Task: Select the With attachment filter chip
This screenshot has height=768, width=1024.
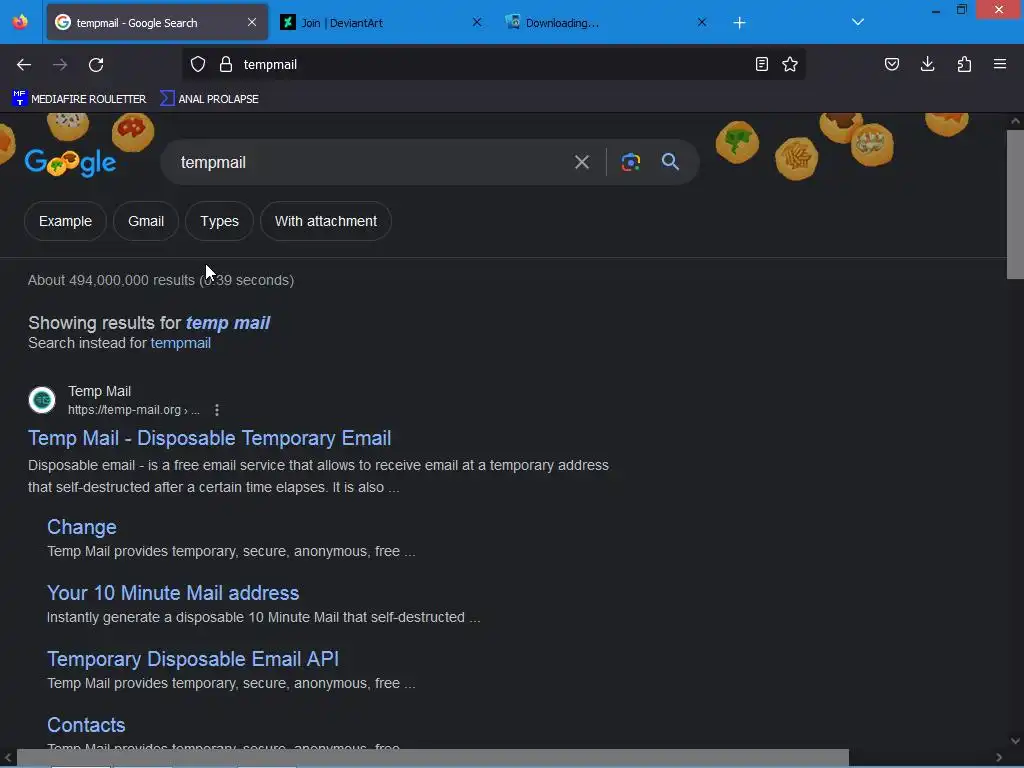Action: (x=326, y=221)
